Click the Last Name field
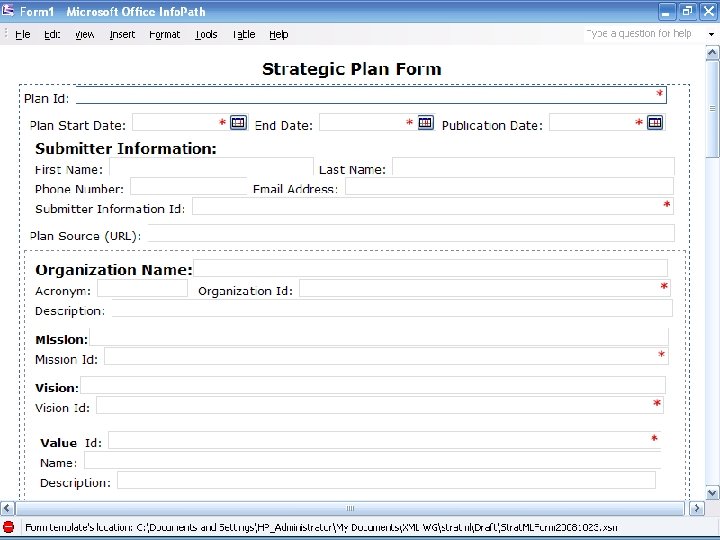 pos(533,167)
